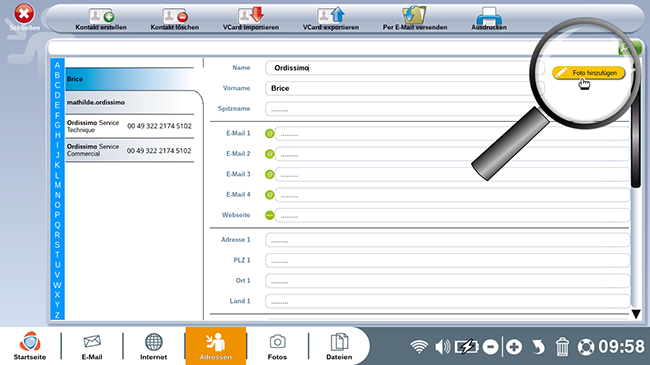Jump to letter M in index
The image size is (650, 365).
point(57,185)
